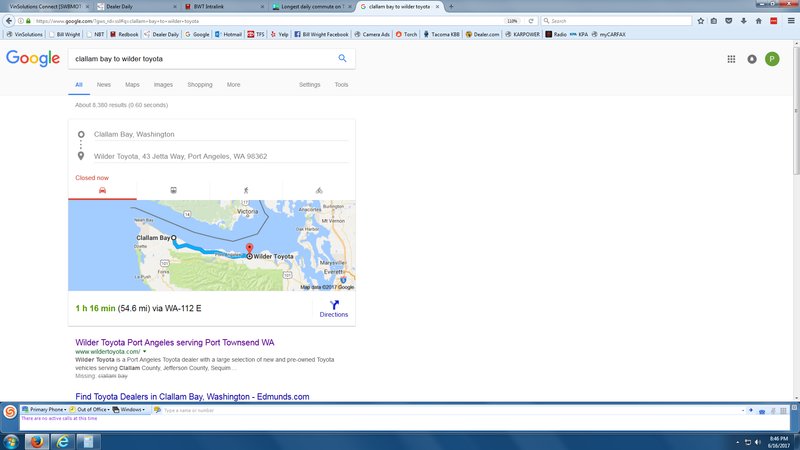Expand the Windows dropdown in softphone bar
Viewport: 800px width, 450px height.
[x=129, y=410]
